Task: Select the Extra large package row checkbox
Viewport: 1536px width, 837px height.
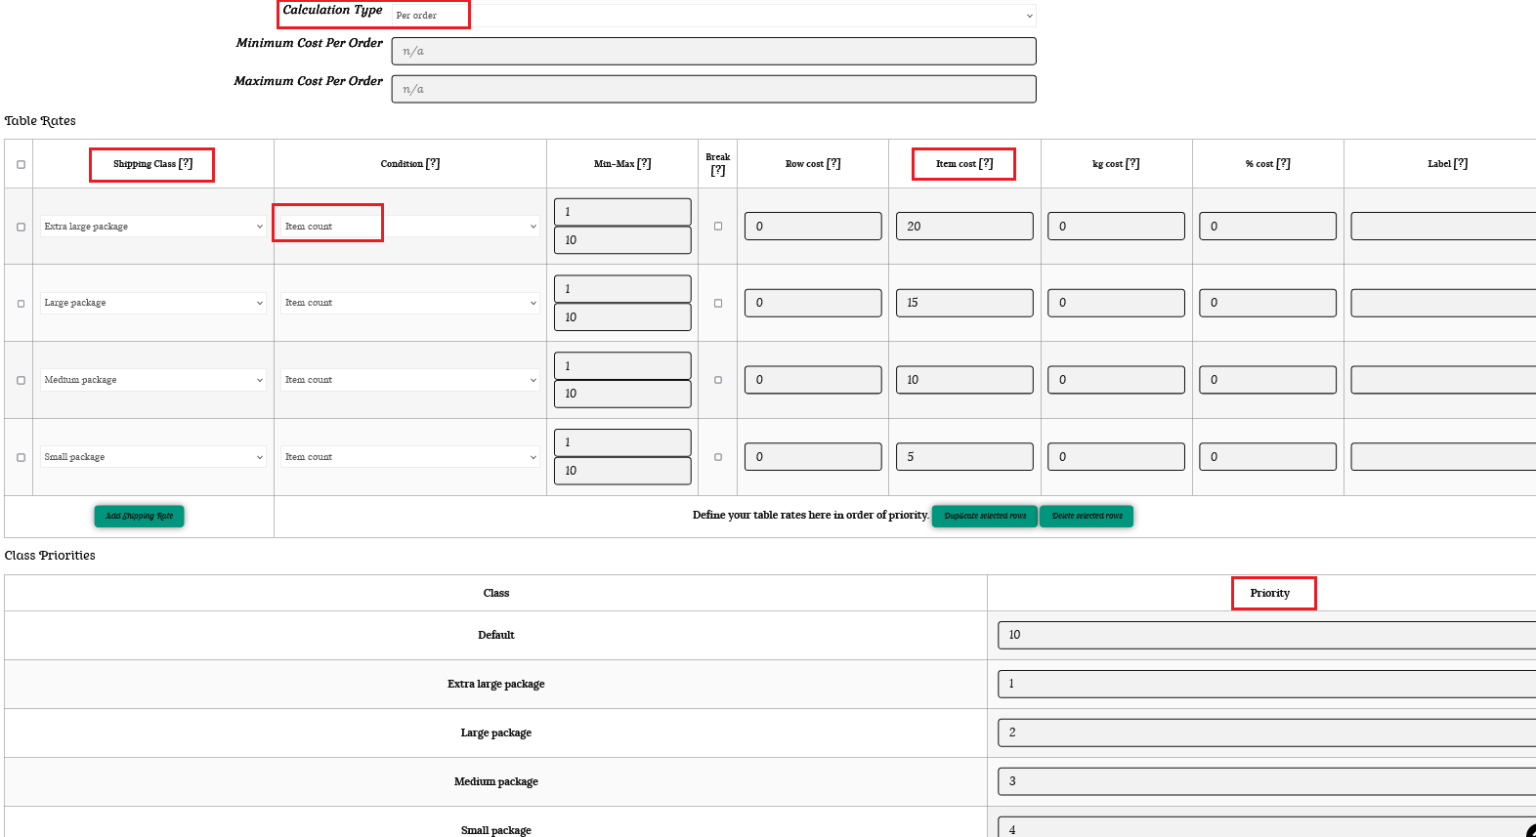Action: [x=21, y=227]
